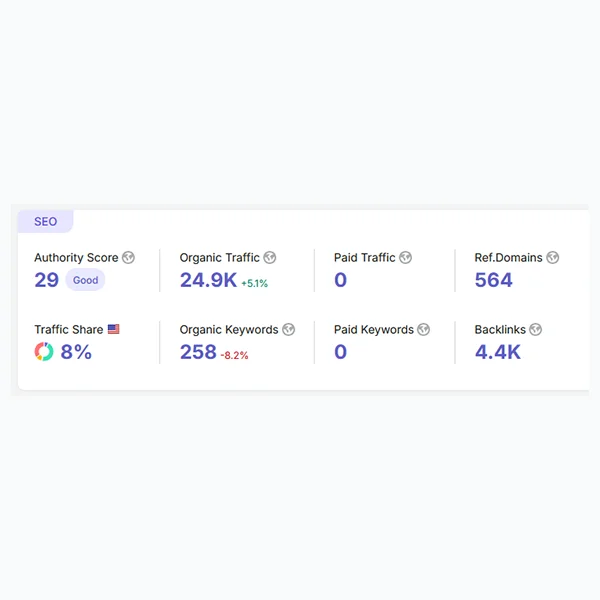The width and height of the screenshot is (600, 600).
Task: Click the US flag icon by Traffic Share
Action: pyautogui.click(x=113, y=329)
